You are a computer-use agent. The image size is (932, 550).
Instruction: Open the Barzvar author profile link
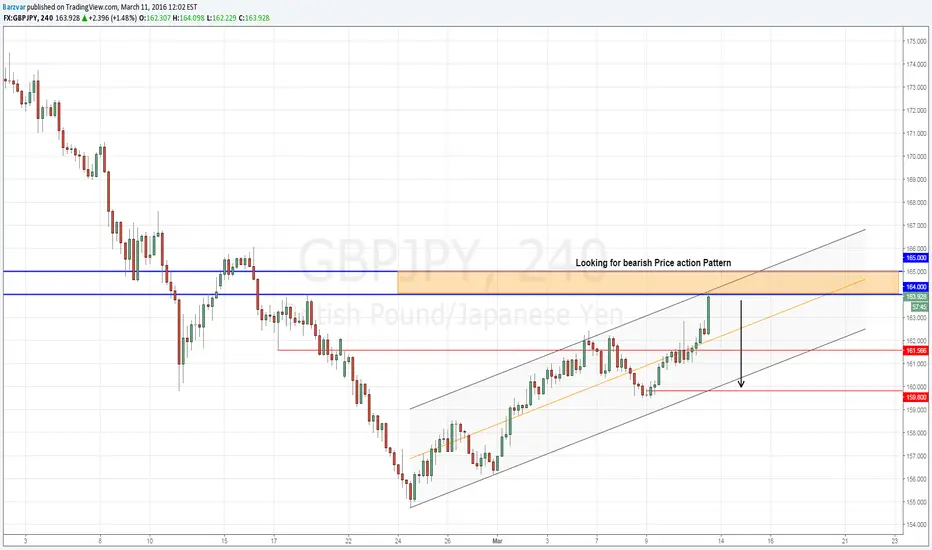tap(14, 7)
